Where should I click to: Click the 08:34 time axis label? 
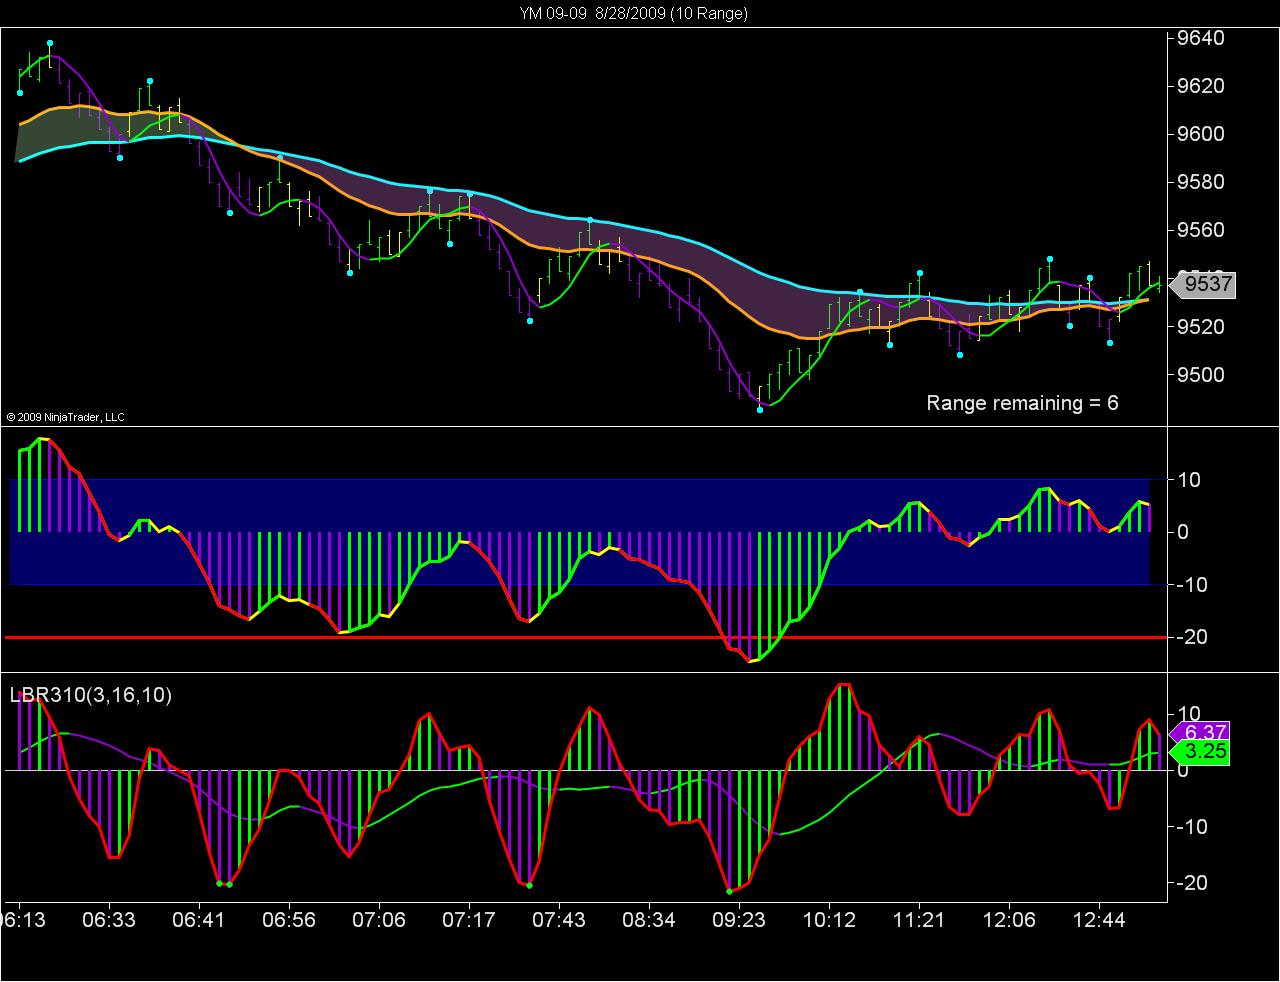pos(649,918)
